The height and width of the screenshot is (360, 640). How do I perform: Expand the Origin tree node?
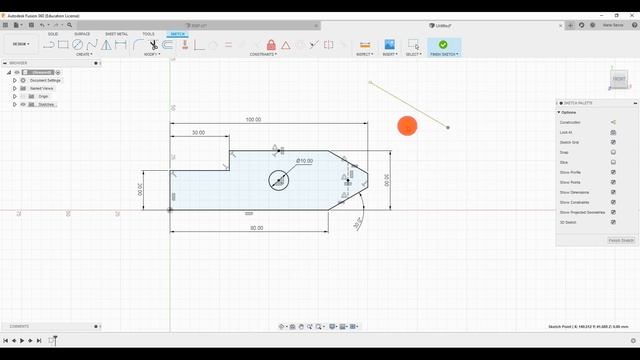click(15, 96)
